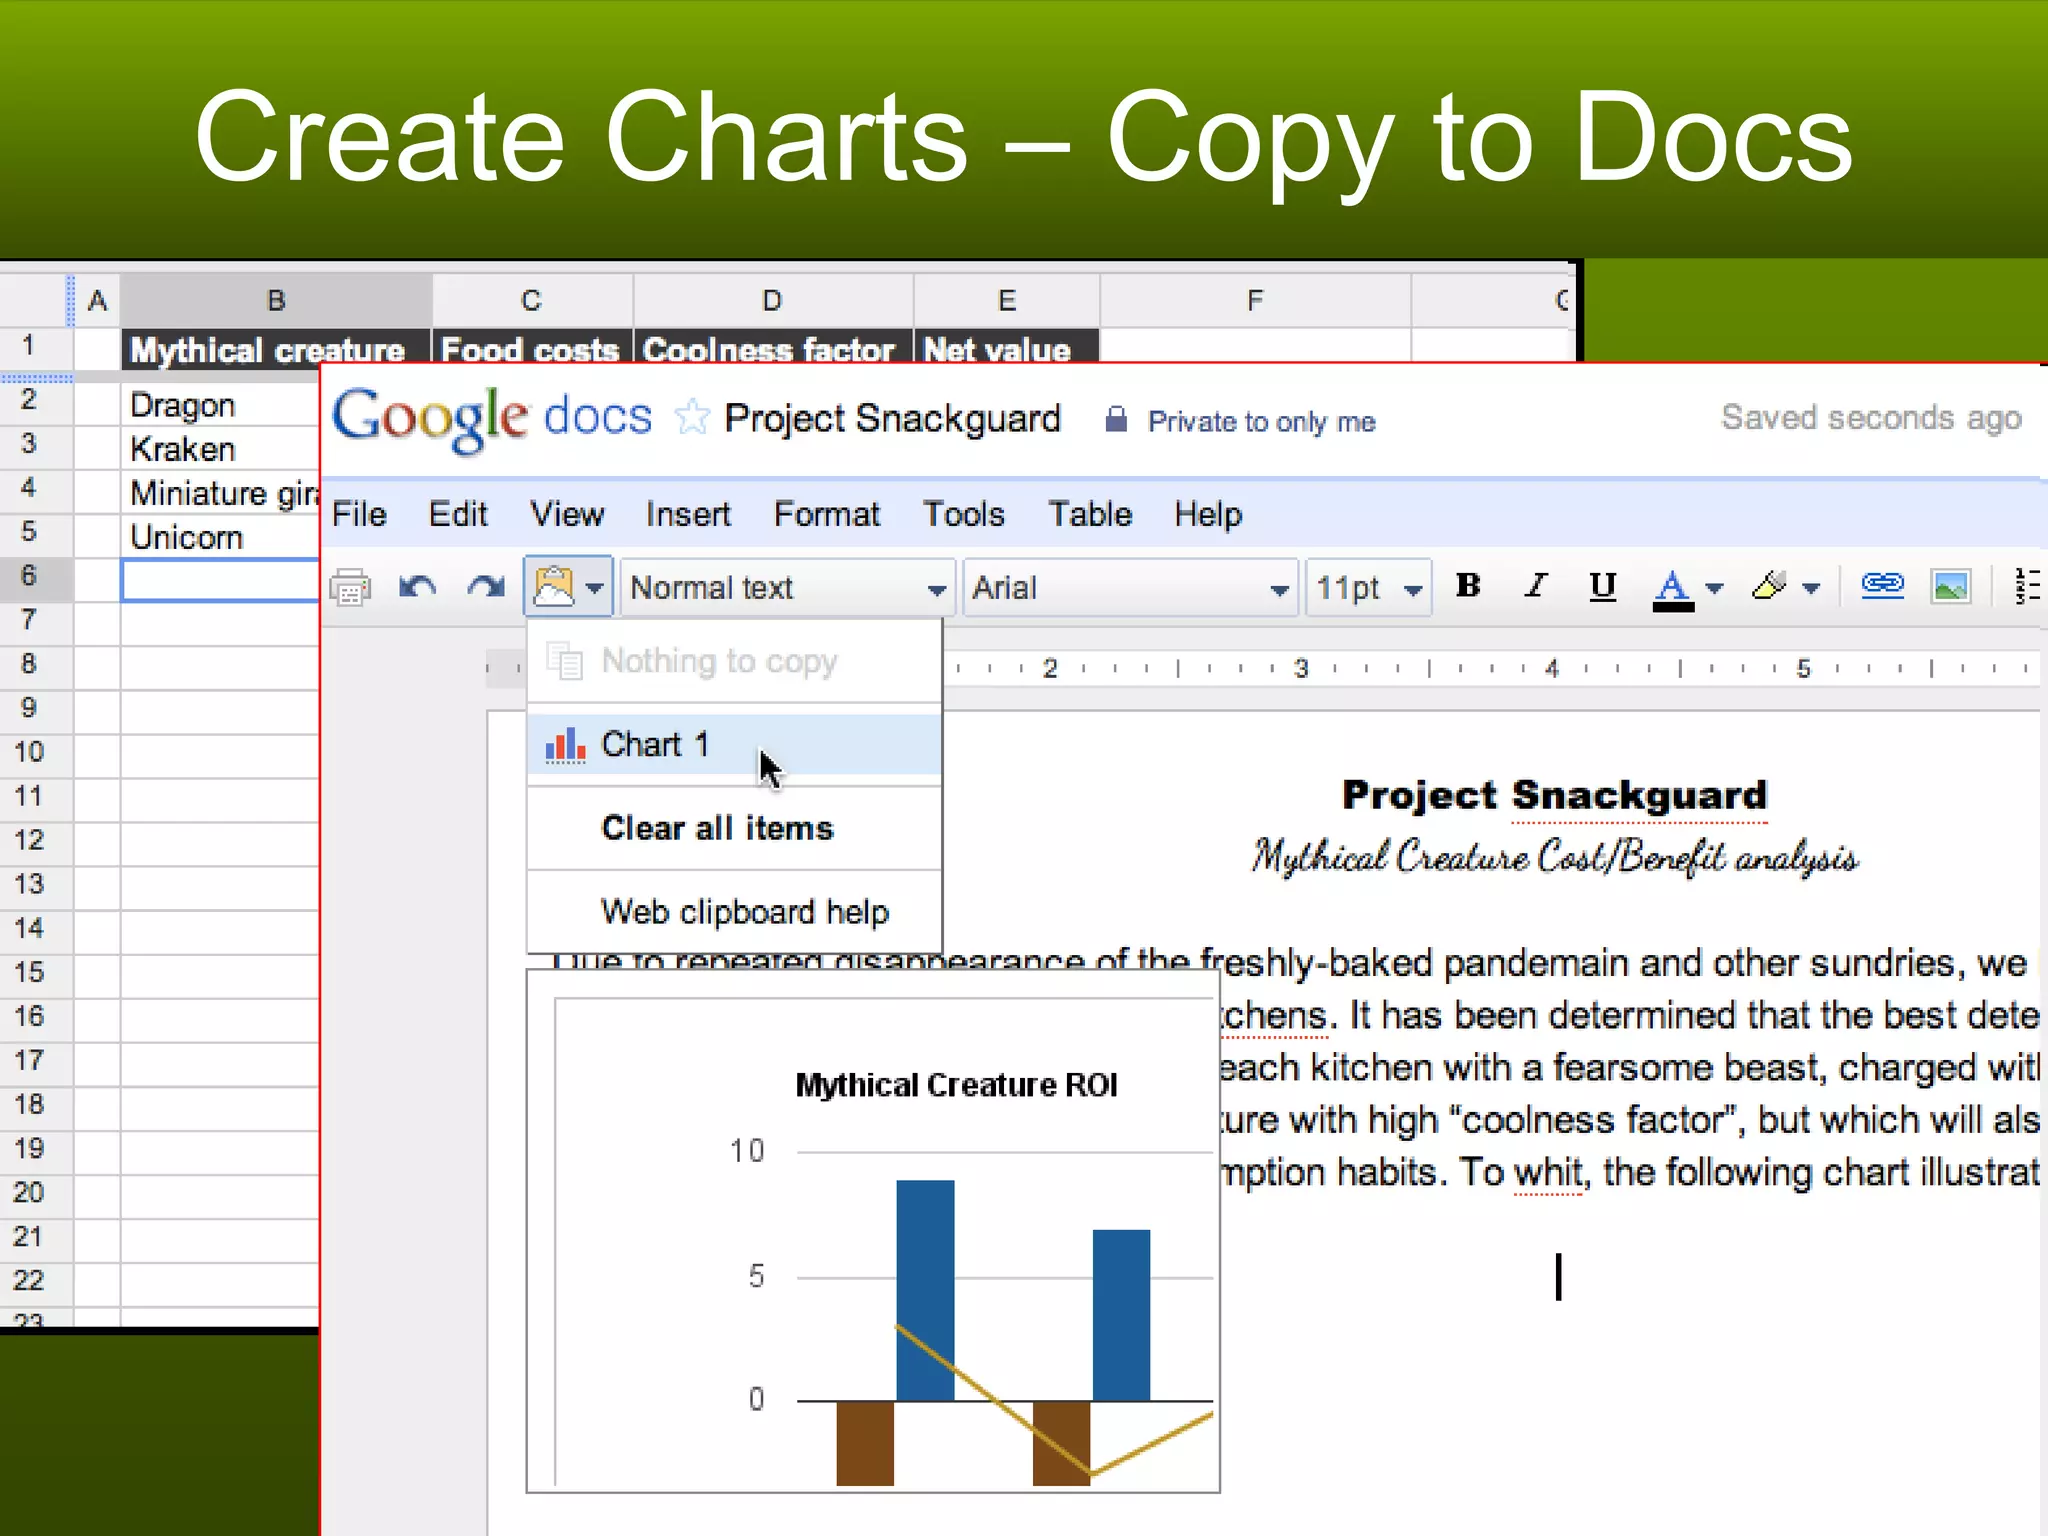Click the Chart 1 bar chart icon
Viewport: 2048px width, 1536px height.
point(565,745)
